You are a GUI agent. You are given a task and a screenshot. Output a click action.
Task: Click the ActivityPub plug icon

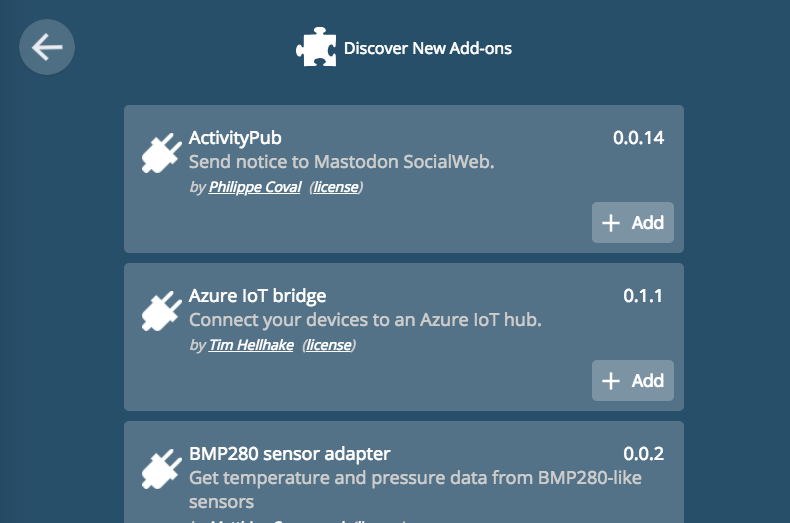[x=161, y=153]
